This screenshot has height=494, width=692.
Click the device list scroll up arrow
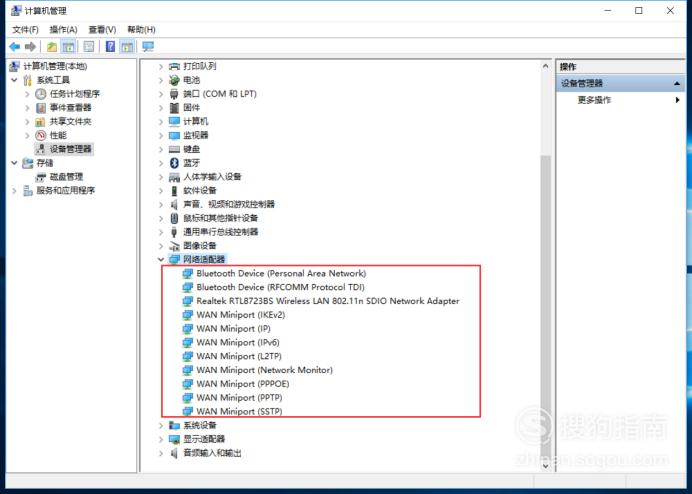click(545, 66)
